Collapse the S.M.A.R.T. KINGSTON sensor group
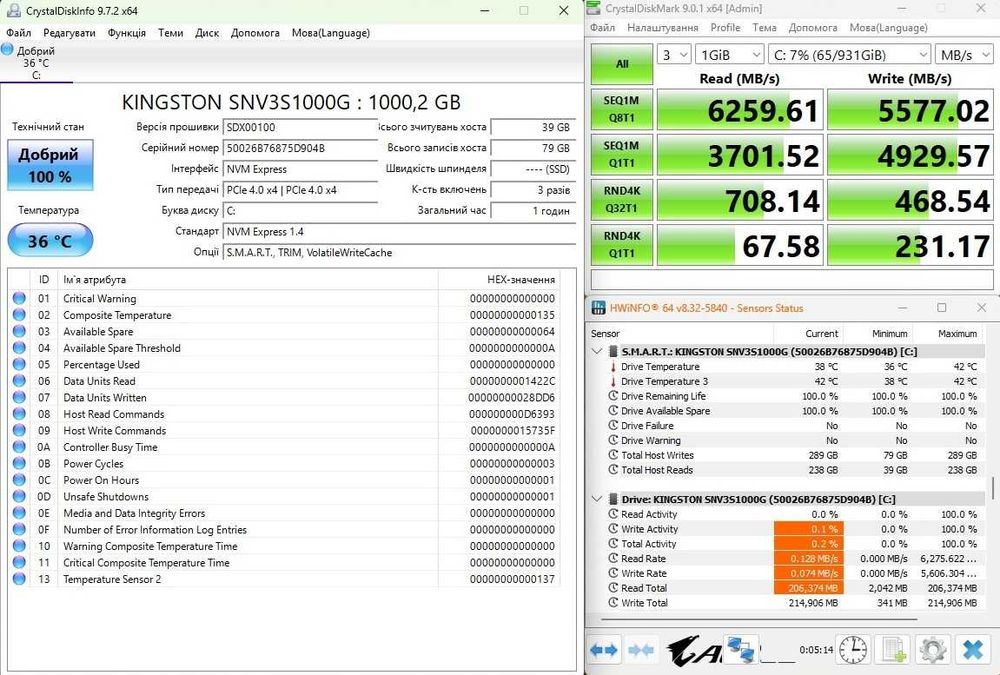The image size is (1000, 675). tap(598, 352)
